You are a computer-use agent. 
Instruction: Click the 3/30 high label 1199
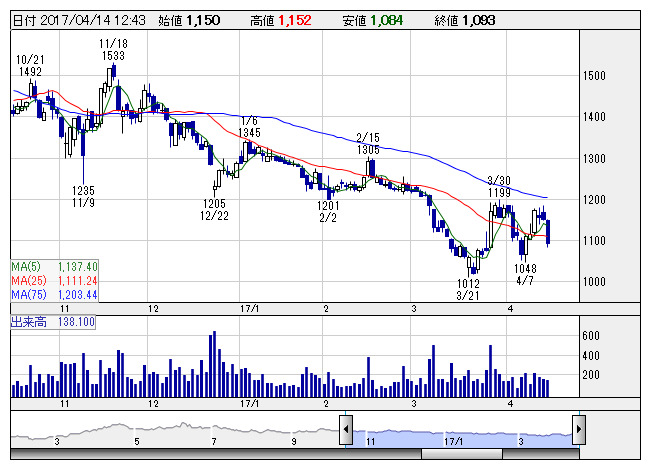[x=500, y=191]
